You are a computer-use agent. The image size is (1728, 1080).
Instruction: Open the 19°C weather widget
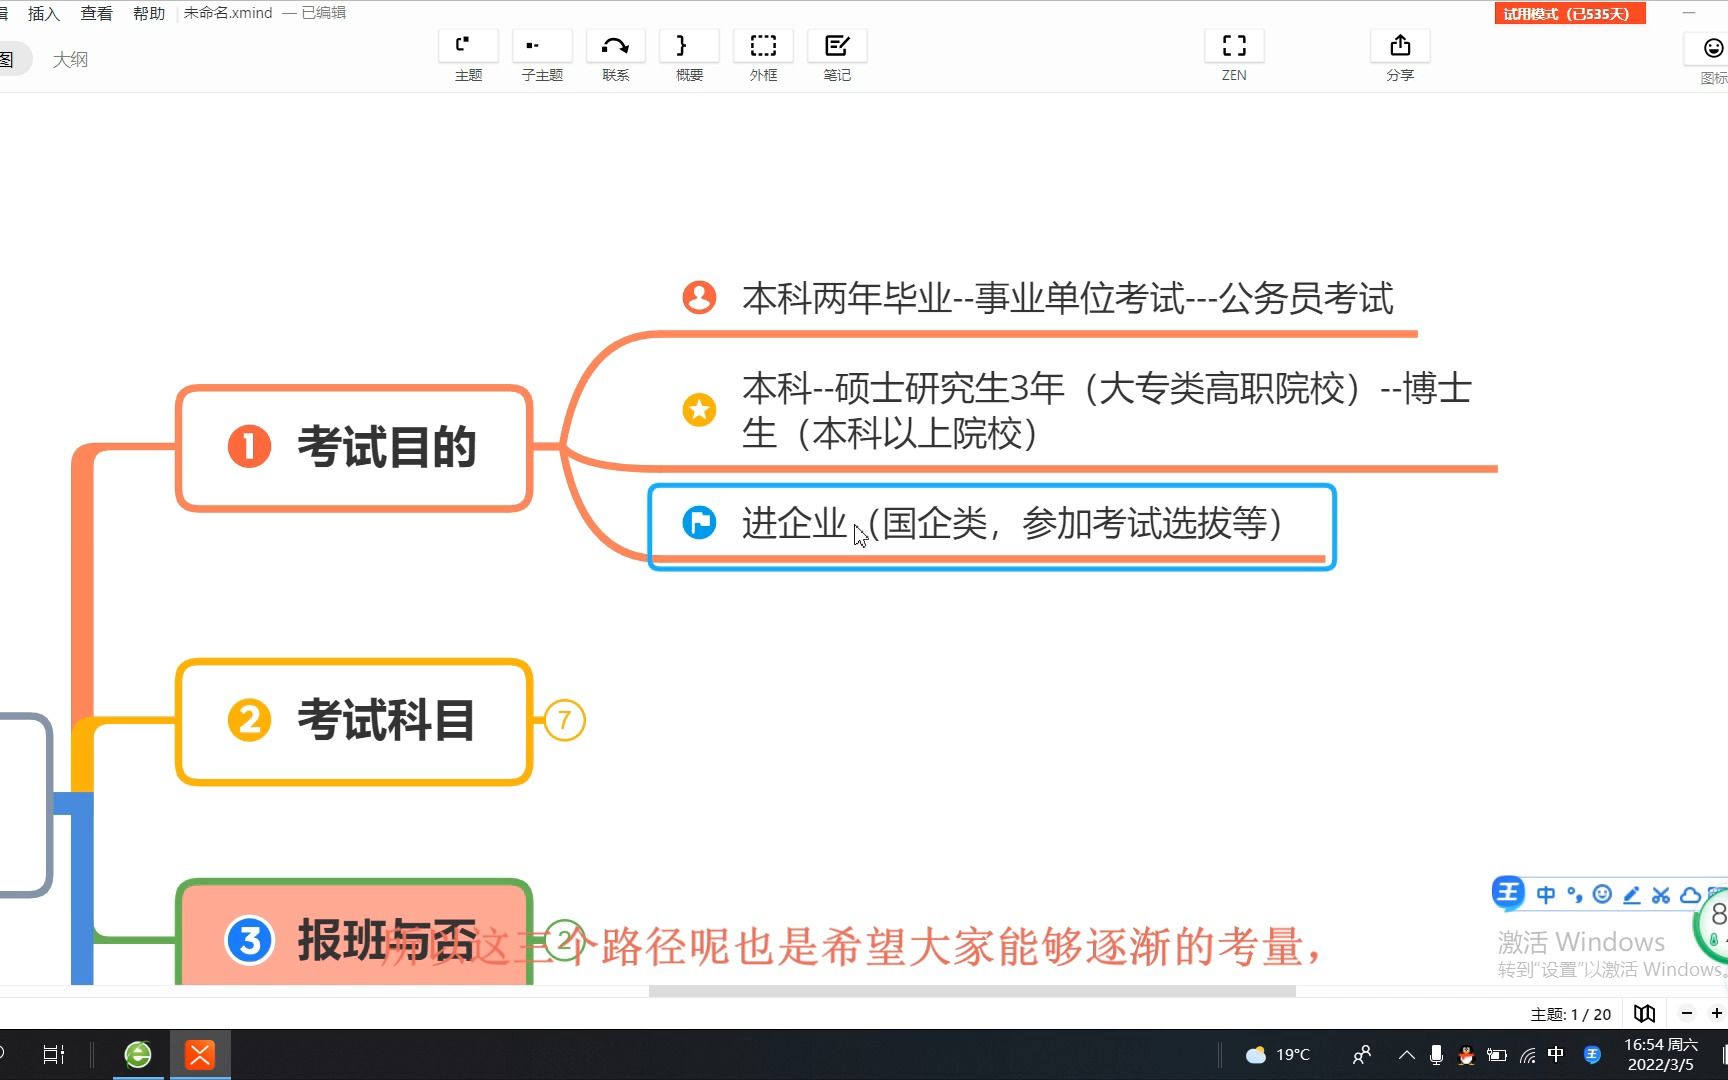tap(1277, 1054)
